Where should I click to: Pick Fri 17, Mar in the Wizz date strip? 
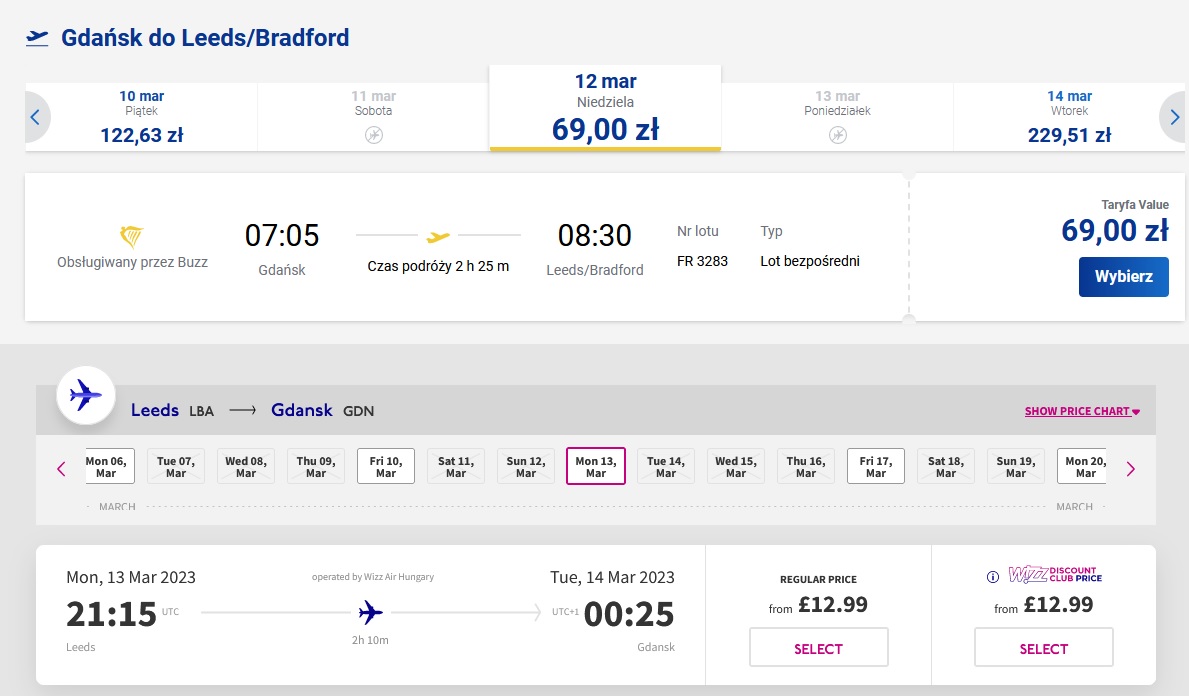(x=876, y=466)
